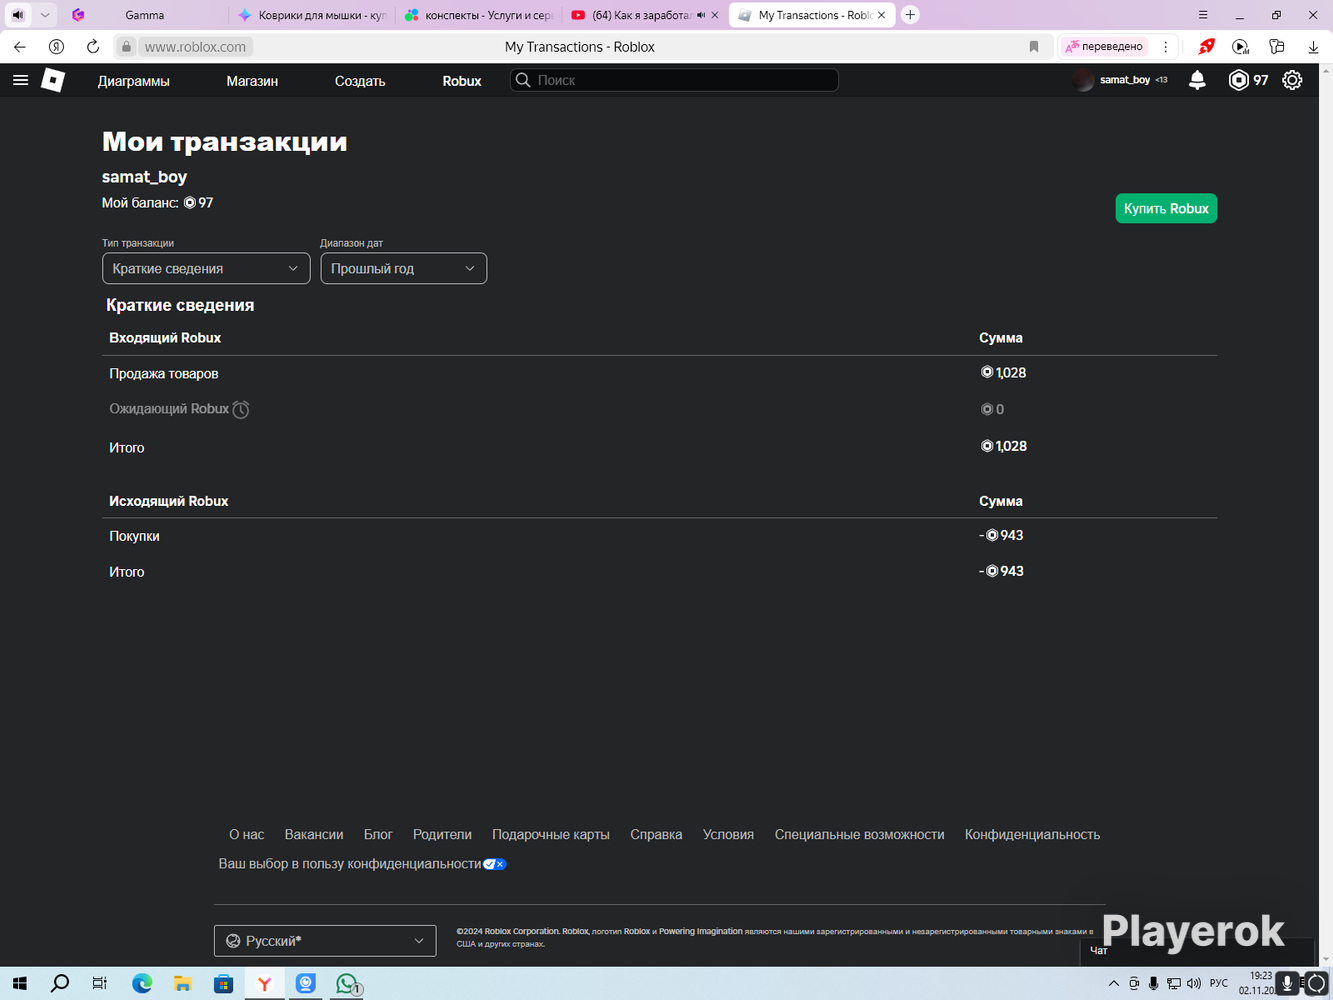
Task: Open the Блог footer link
Action: [378, 834]
